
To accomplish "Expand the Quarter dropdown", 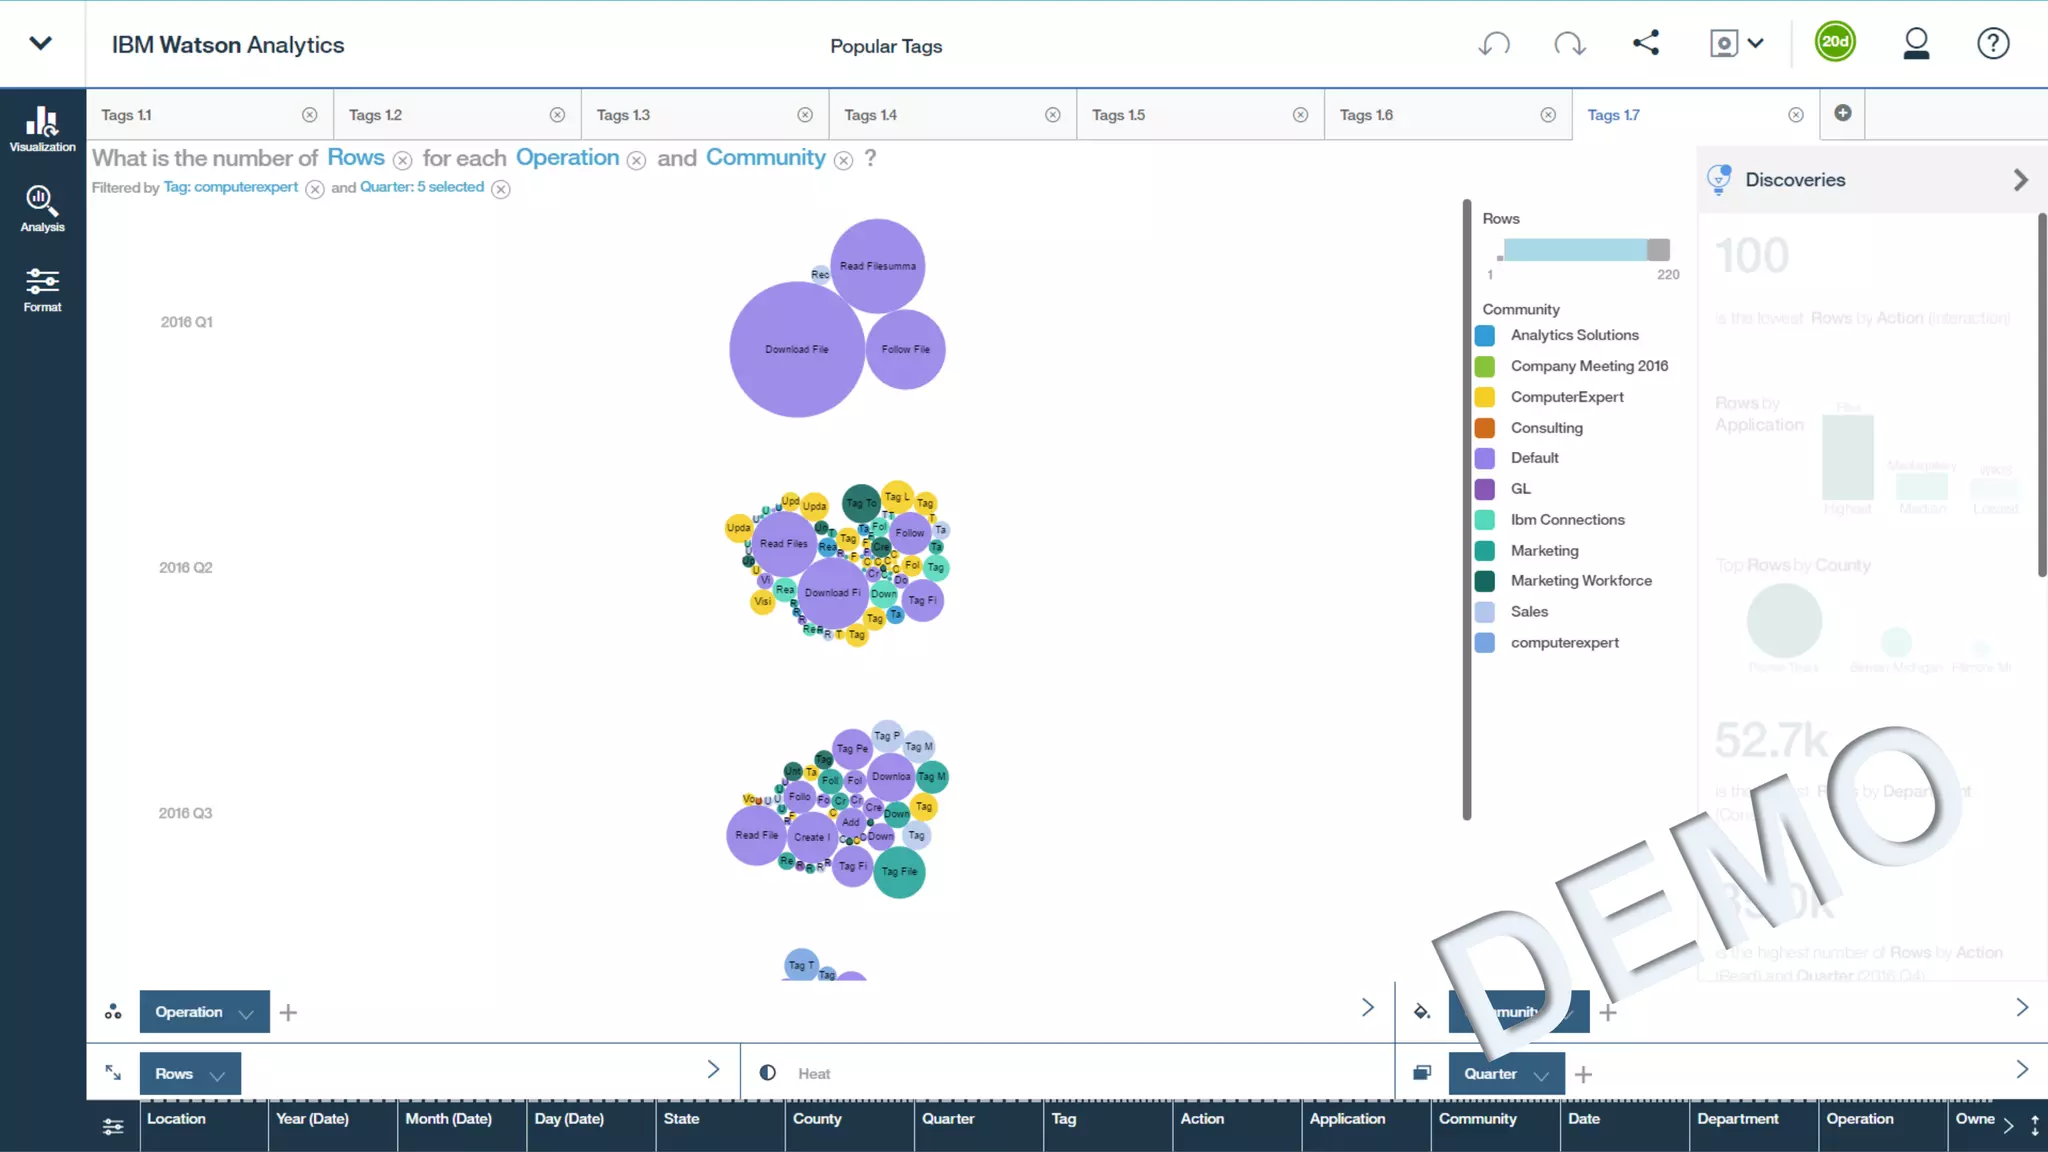I will click(x=1541, y=1075).
